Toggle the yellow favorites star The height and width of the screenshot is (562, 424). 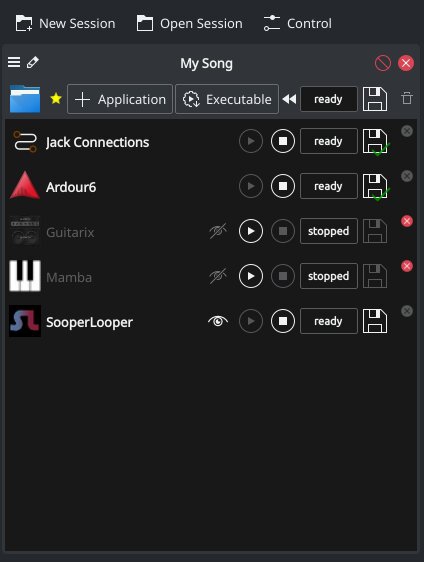(x=56, y=99)
